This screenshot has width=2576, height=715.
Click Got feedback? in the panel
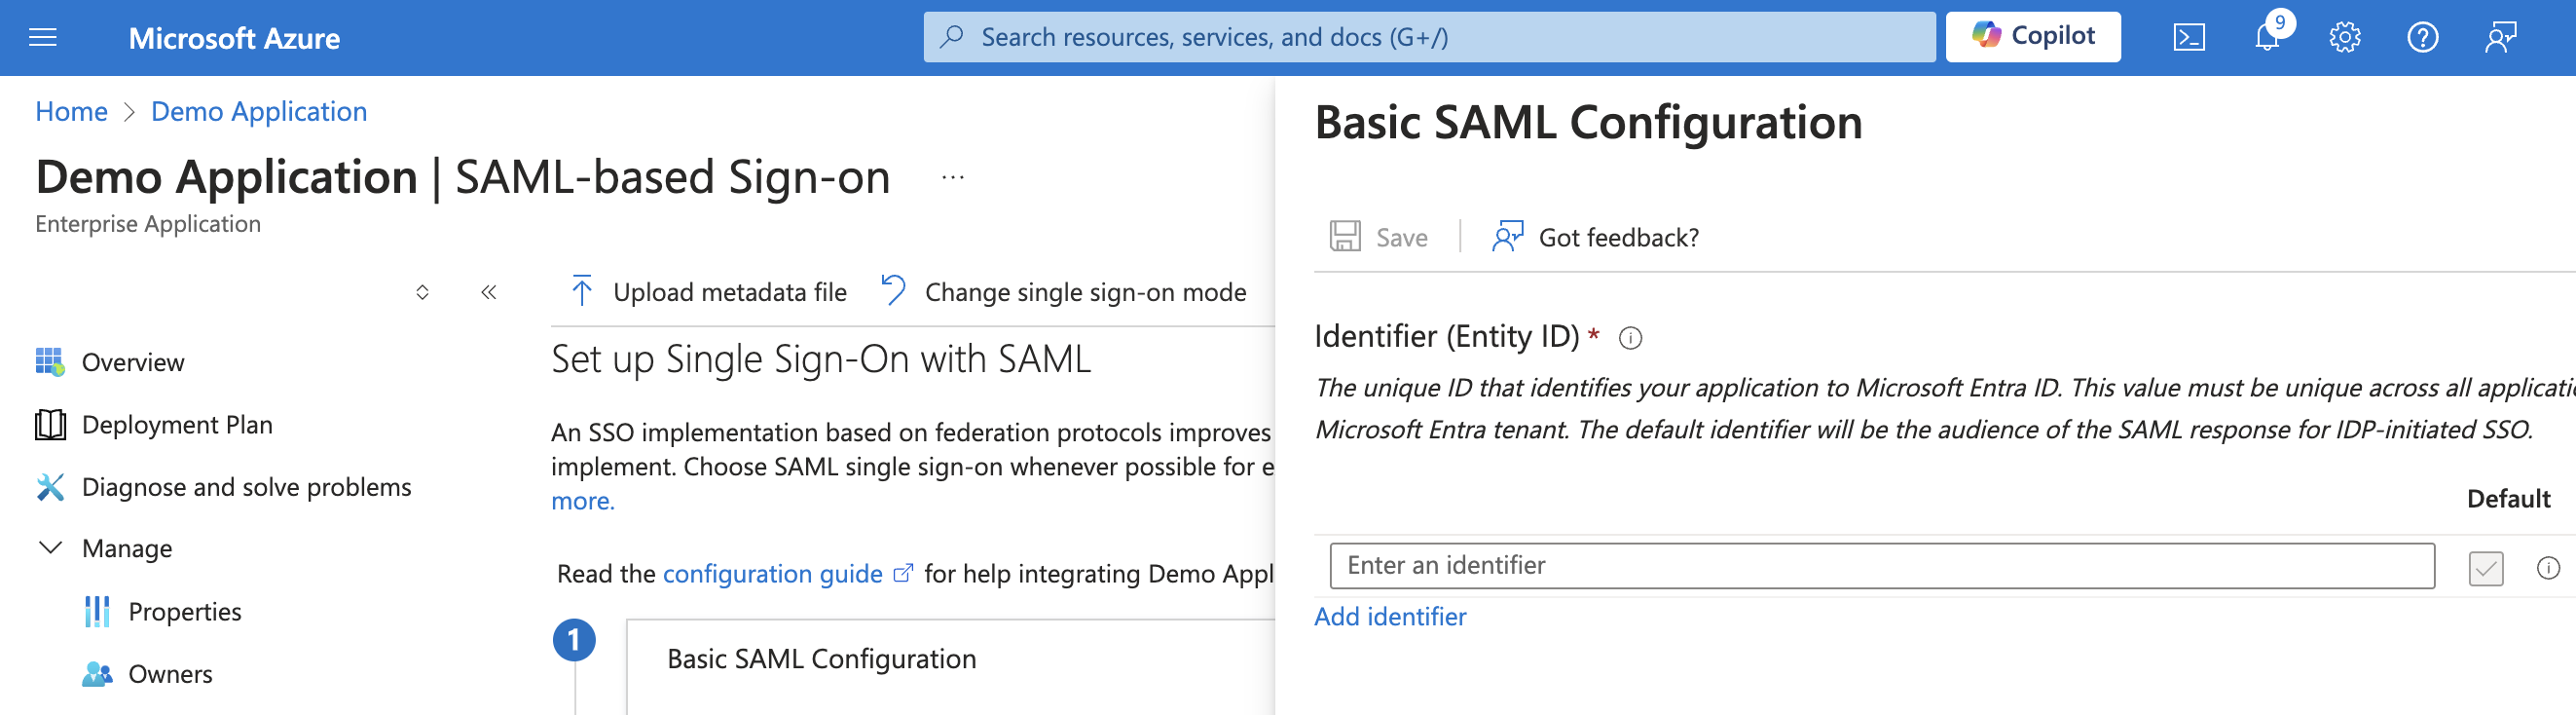point(1596,237)
